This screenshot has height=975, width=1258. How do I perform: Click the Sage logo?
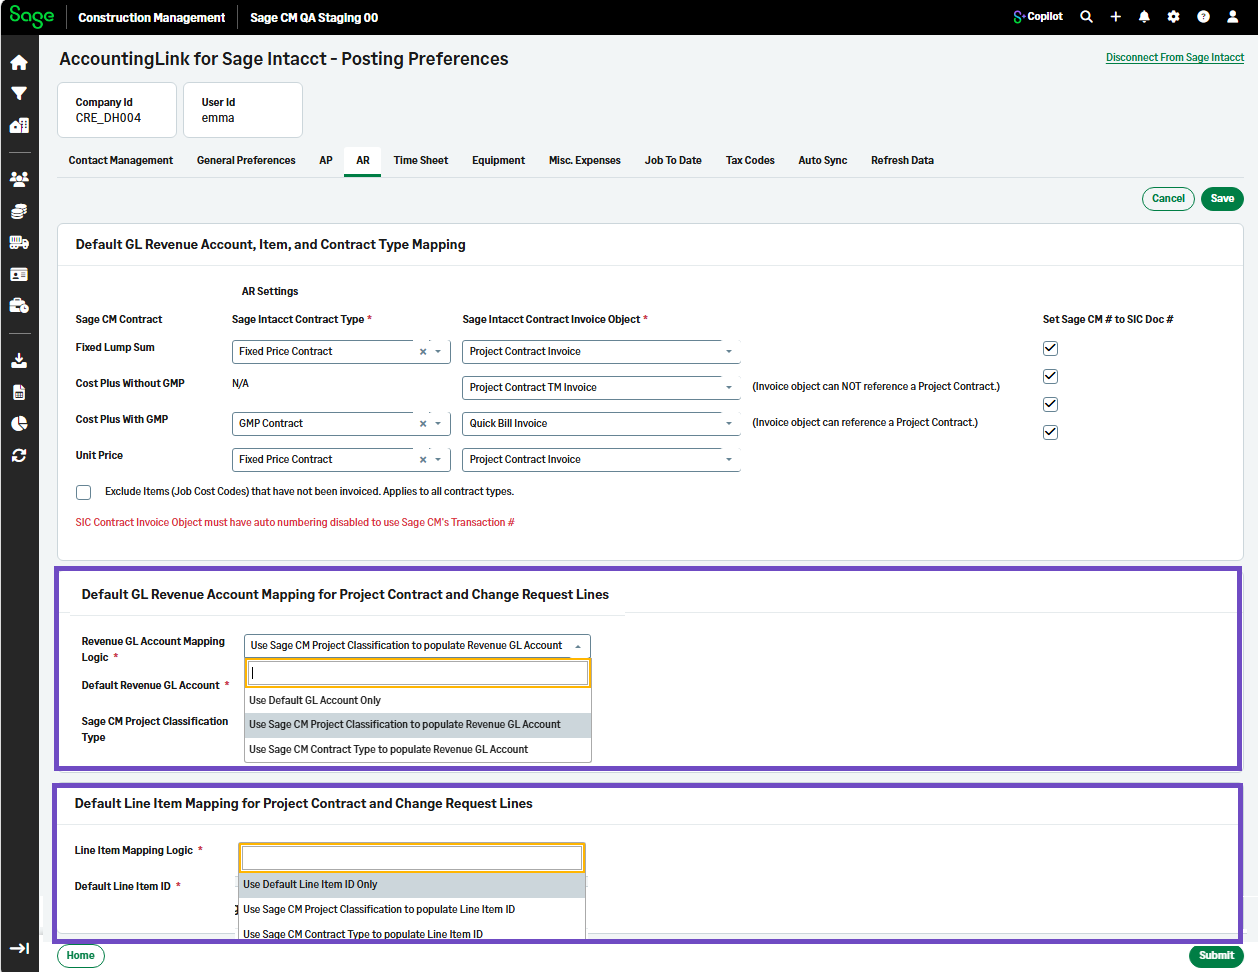[x=32, y=17]
